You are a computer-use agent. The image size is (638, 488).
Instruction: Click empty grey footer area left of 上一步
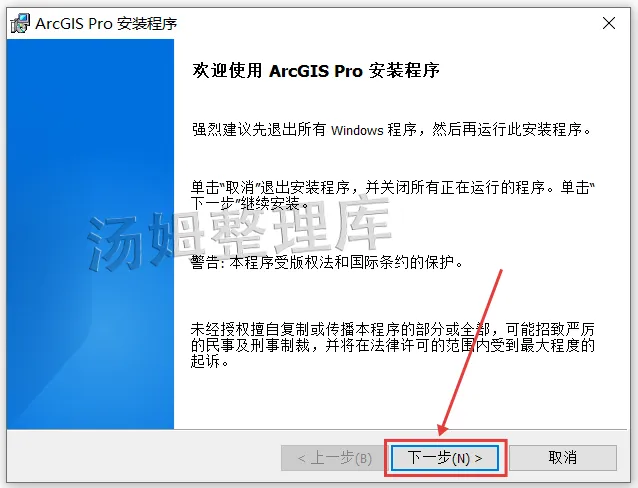(144, 458)
